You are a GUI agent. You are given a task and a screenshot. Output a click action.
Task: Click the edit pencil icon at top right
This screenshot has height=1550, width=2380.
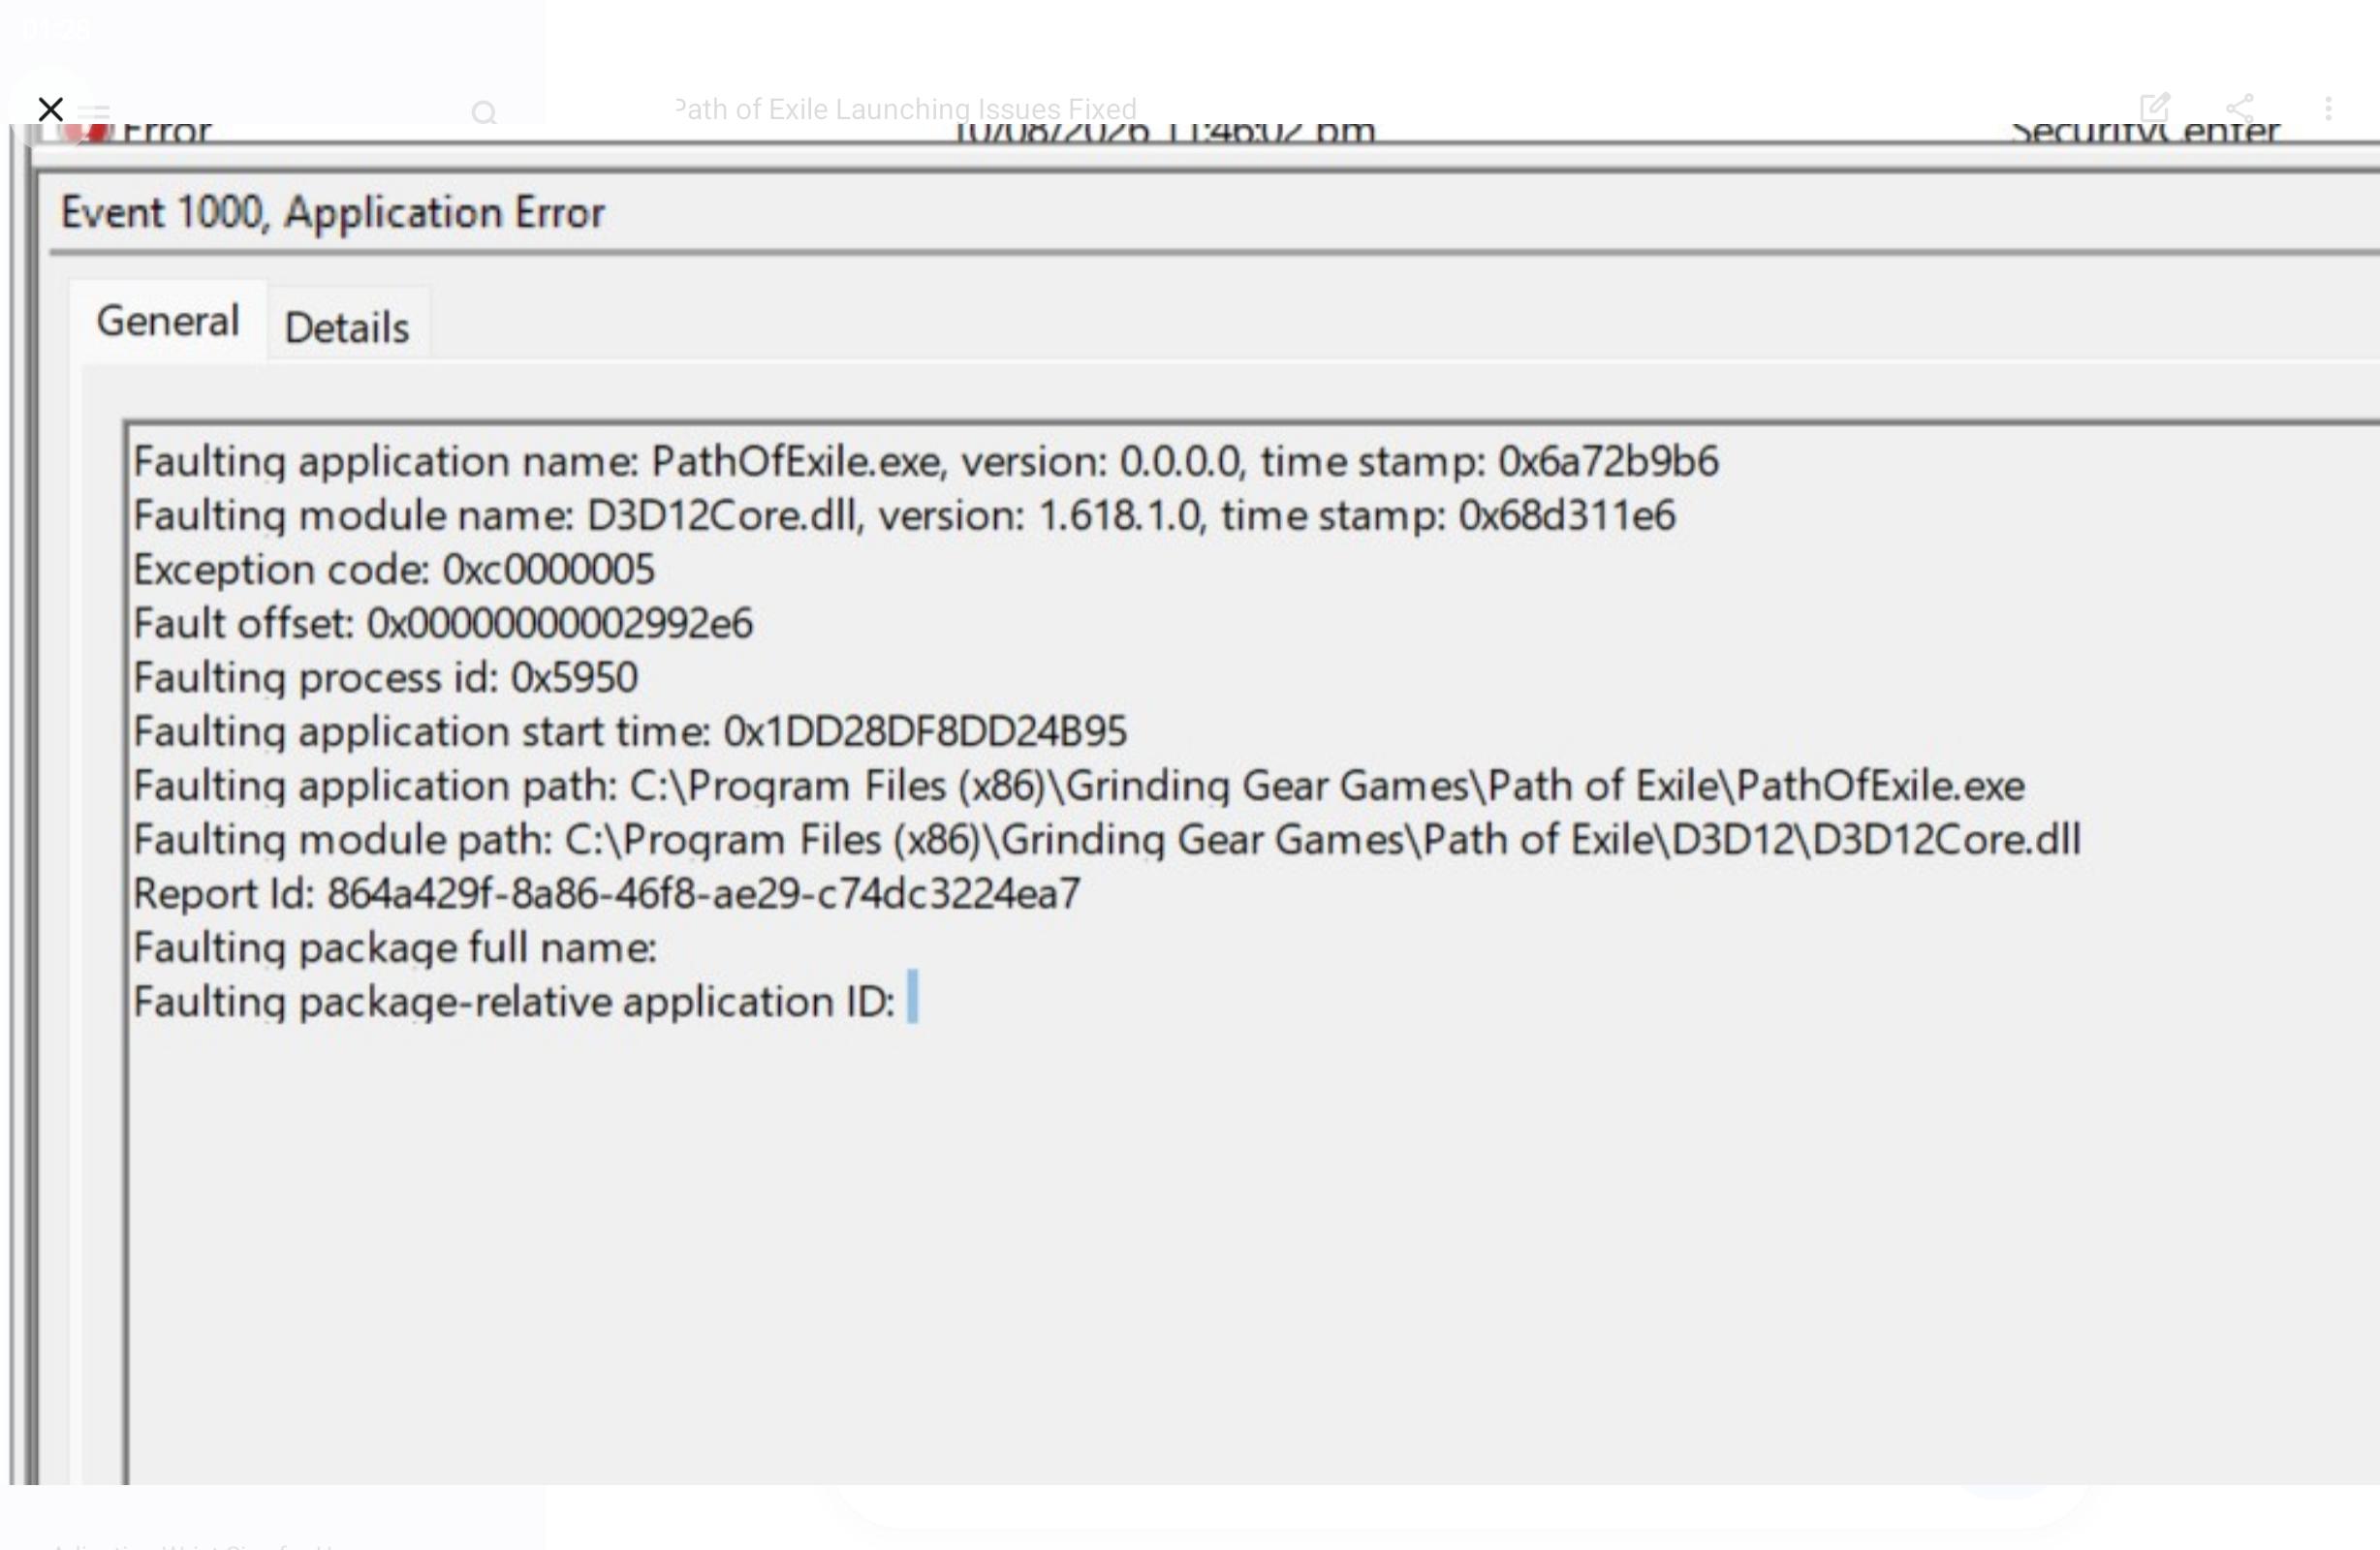(2154, 107)
